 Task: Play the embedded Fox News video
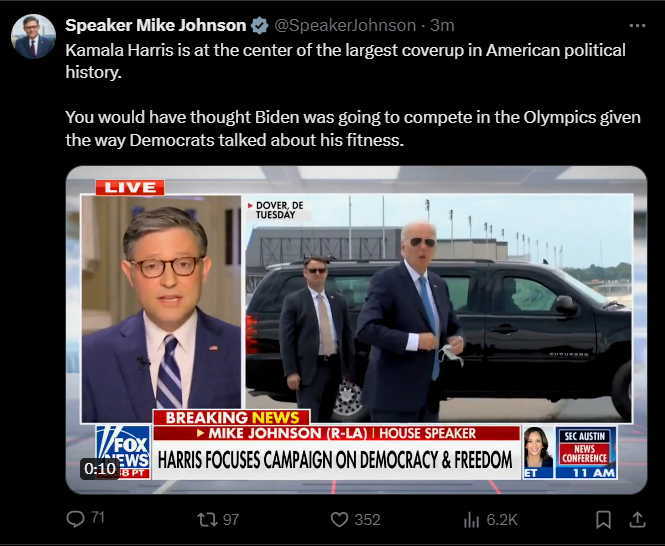tap(356, 330)
